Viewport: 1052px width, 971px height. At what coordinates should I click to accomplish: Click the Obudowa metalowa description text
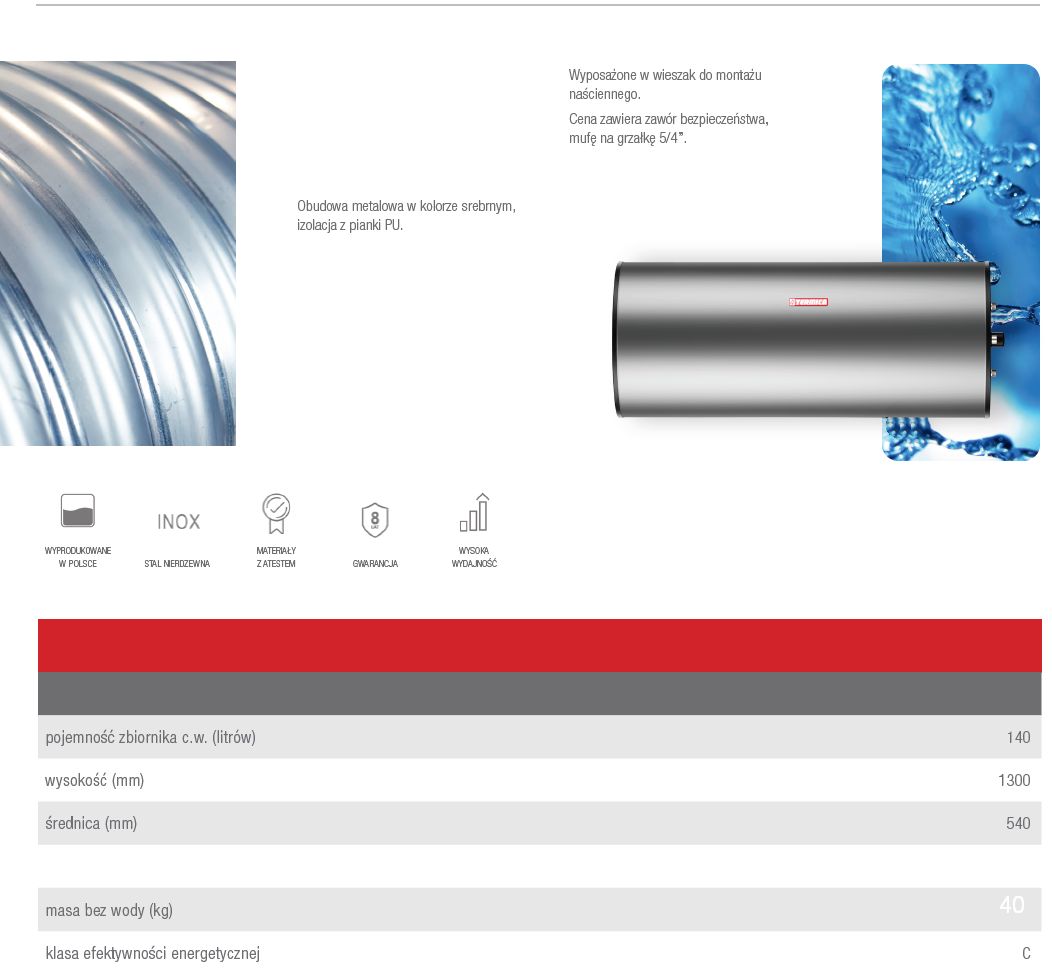point(406,215)
